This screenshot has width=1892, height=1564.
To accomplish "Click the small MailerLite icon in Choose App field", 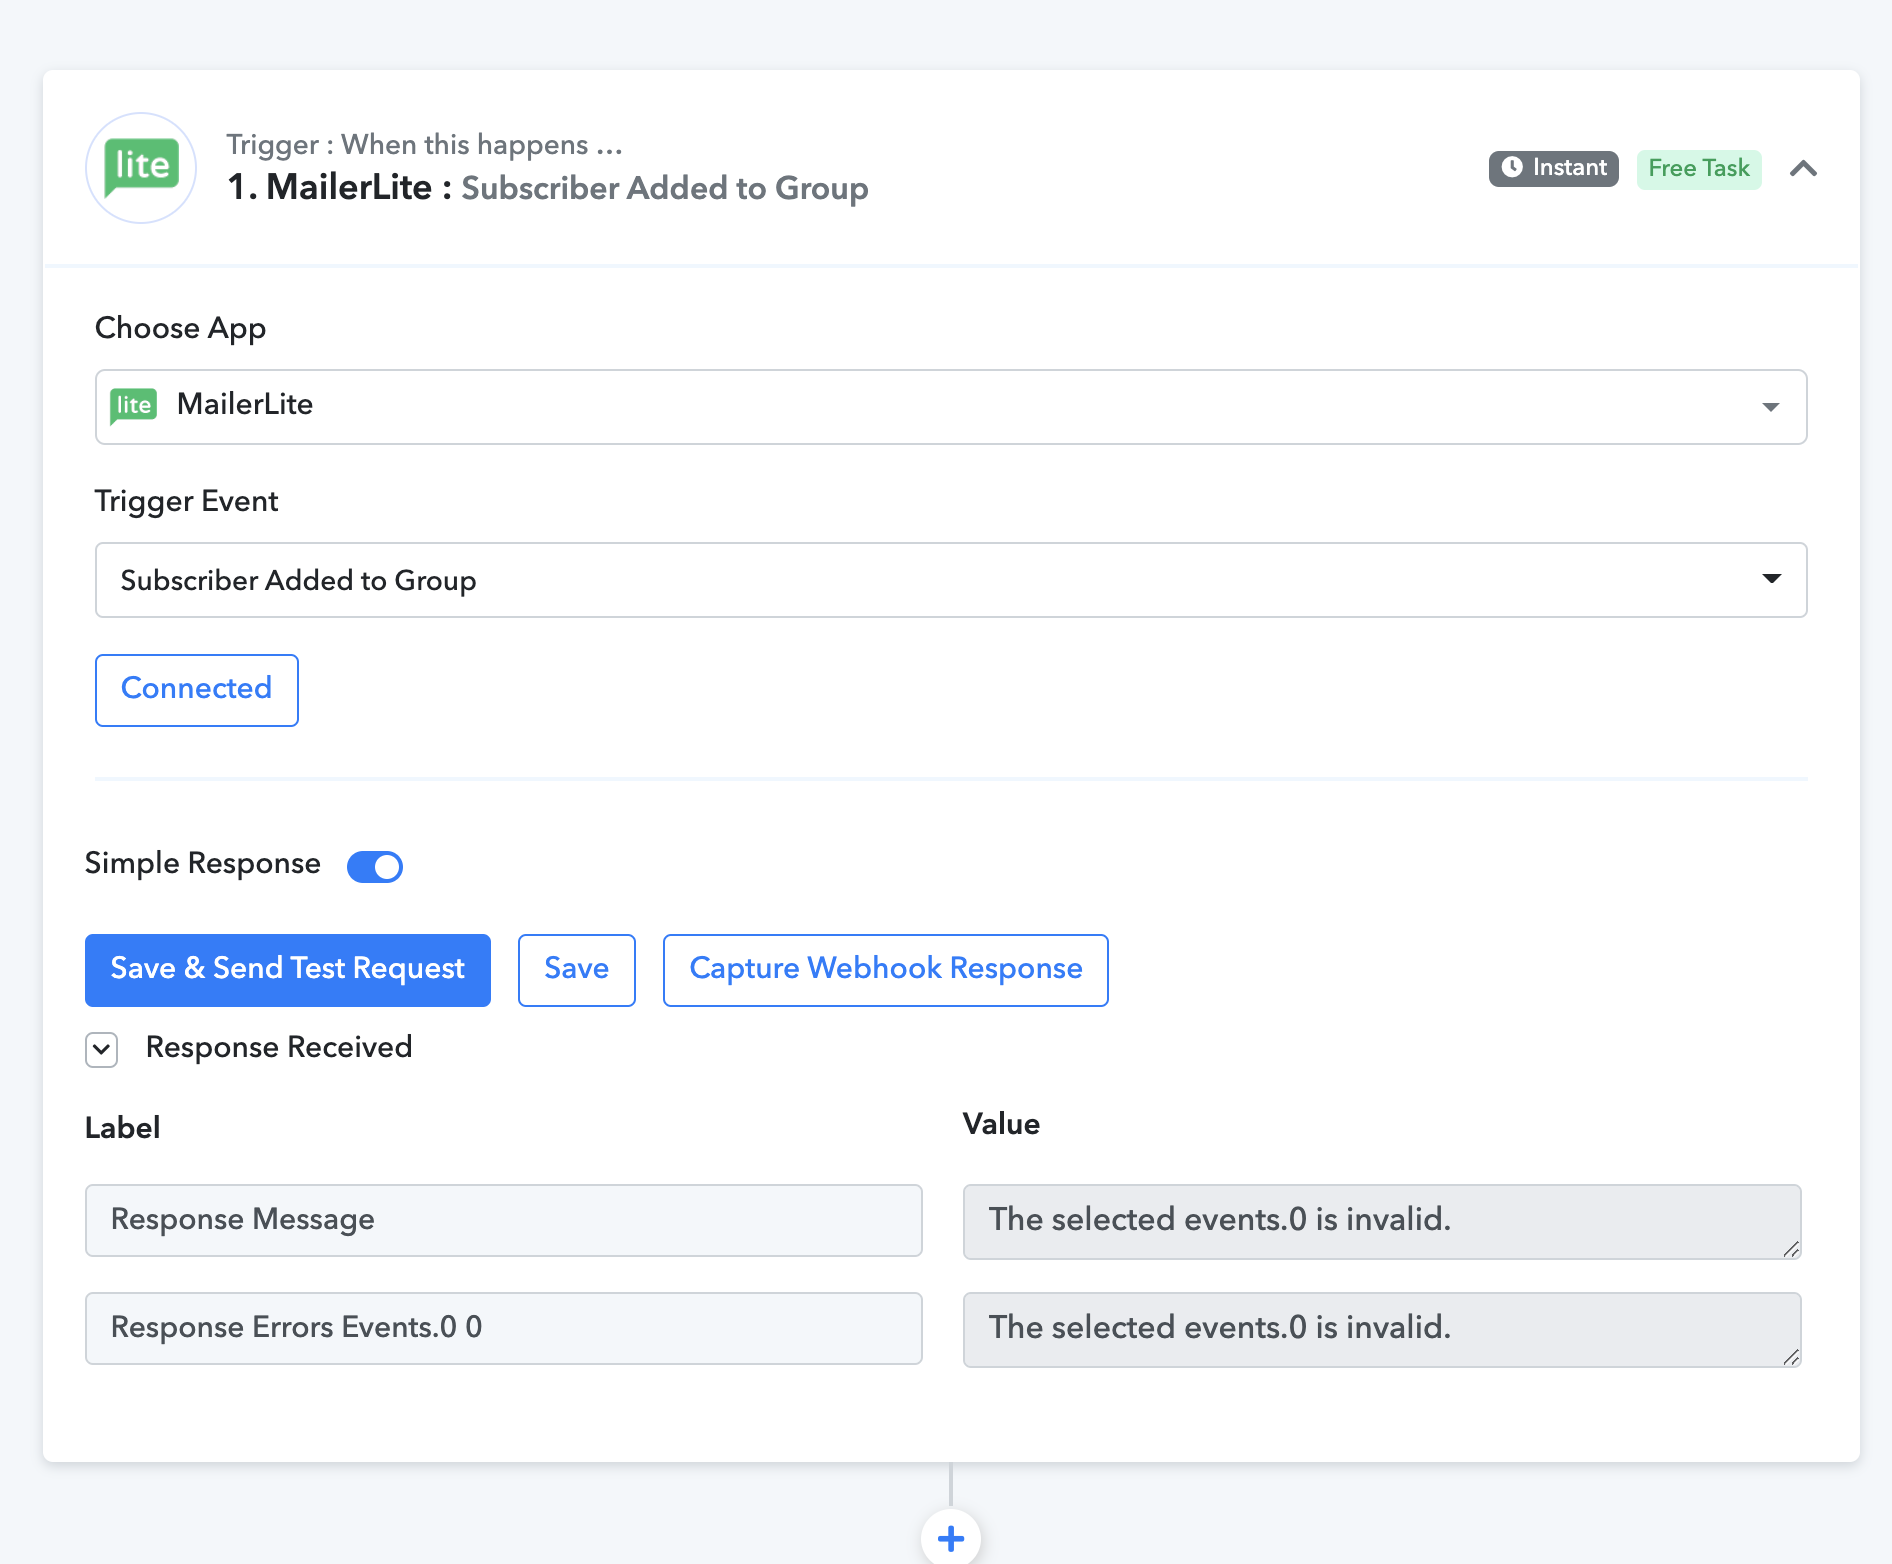I will [133, 405].
